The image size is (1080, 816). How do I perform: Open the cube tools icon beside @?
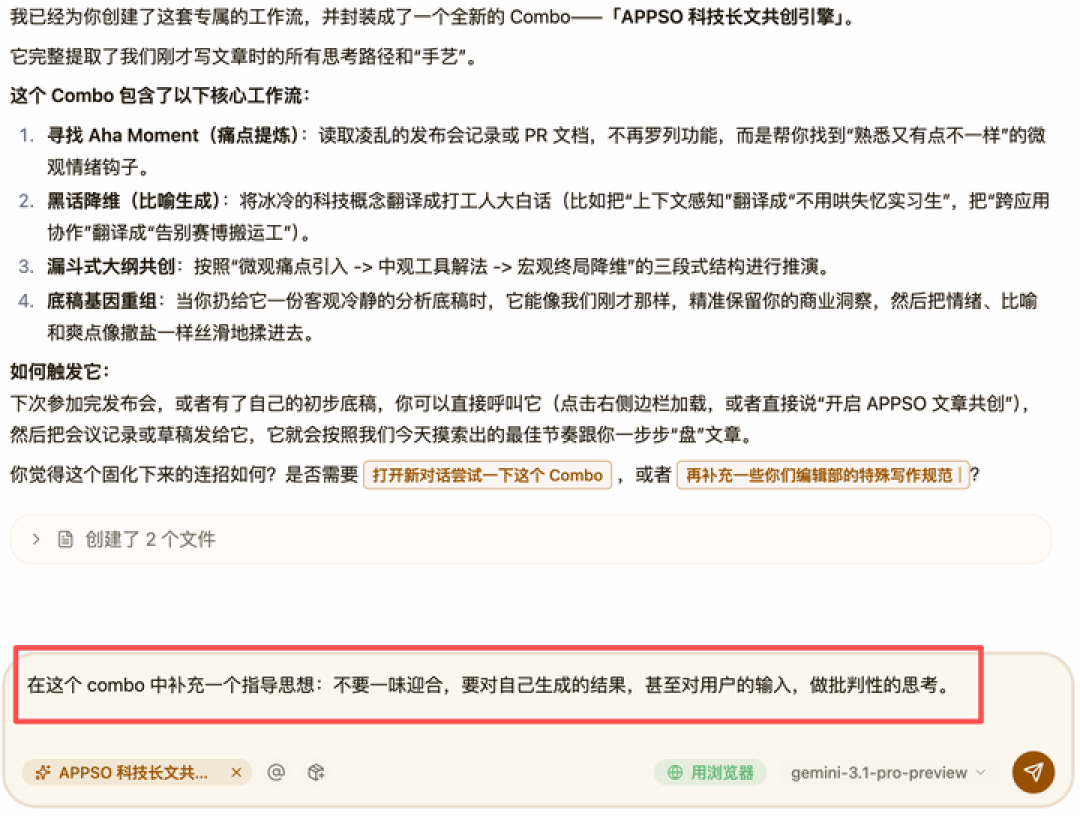[316, 773]
